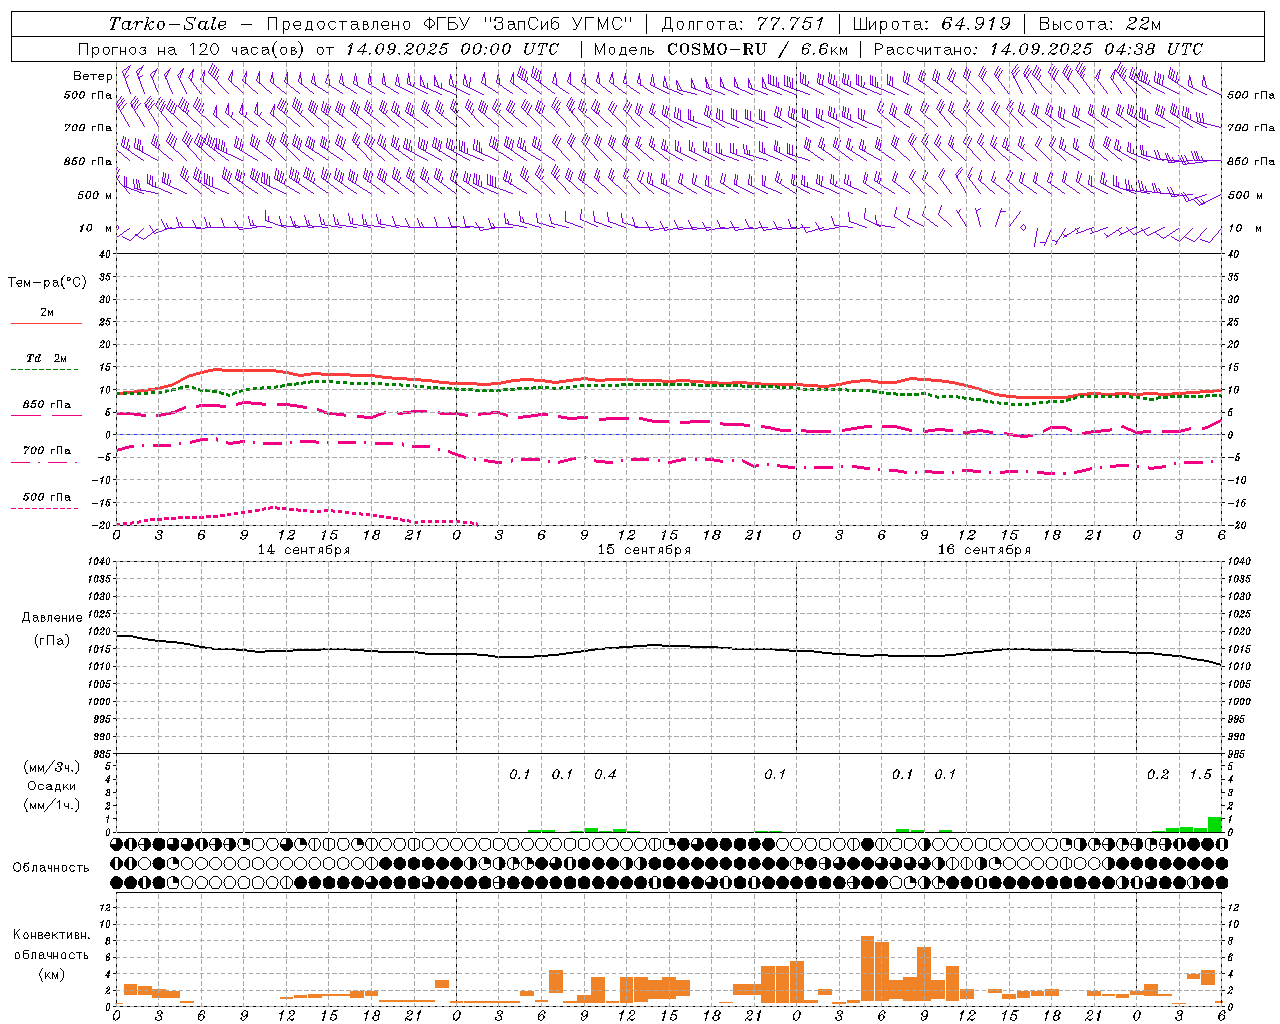The image size is (1280, 1024).
Task: Click the Широта: 64.919 value
Action: coord(932,24)
